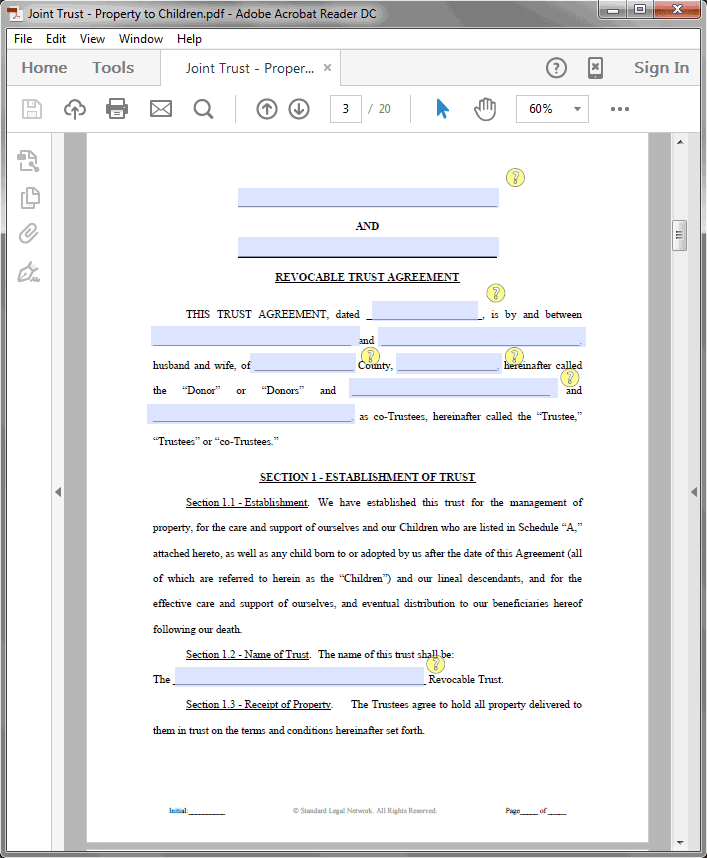This screenshot has width=707, height=858.
Task: Open the Help menu
Action: click(x=189, y=39)
